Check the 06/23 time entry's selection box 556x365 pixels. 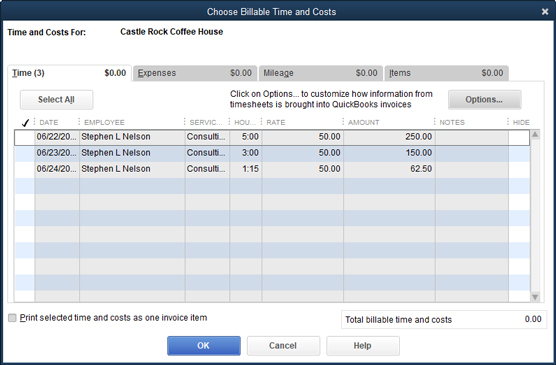tap(25, 153)
